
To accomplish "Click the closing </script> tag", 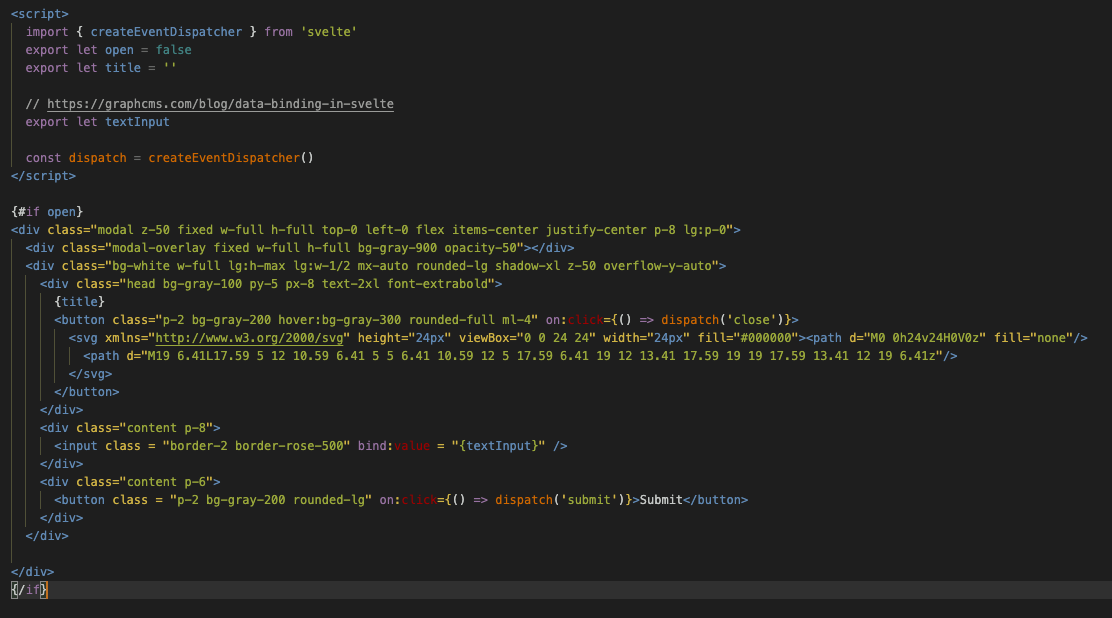I will pos(43,176).
